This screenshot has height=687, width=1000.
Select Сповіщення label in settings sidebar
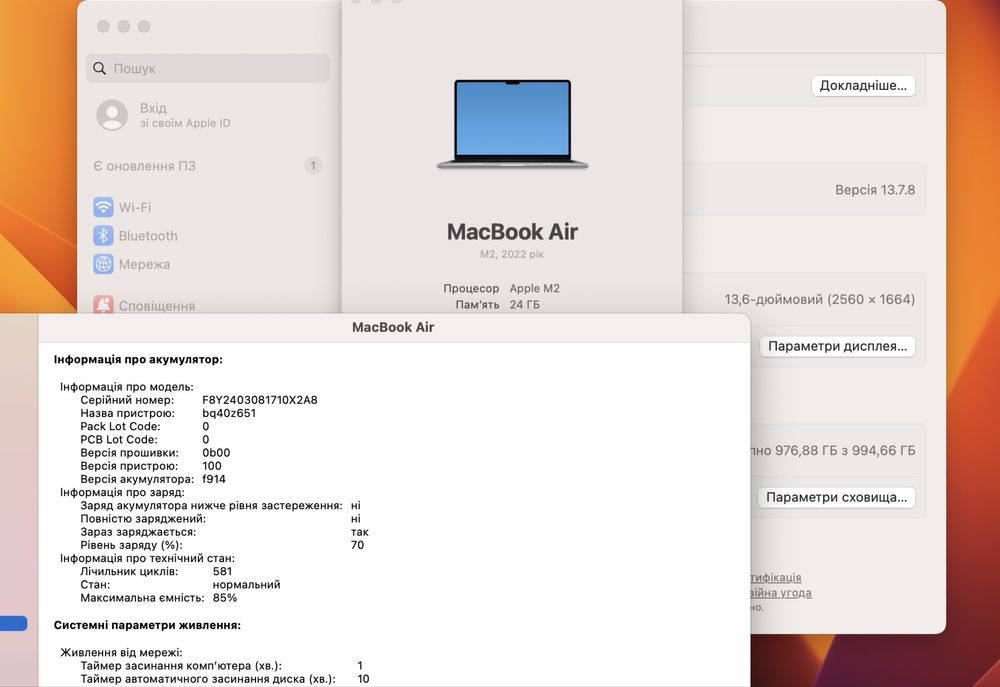157,306
